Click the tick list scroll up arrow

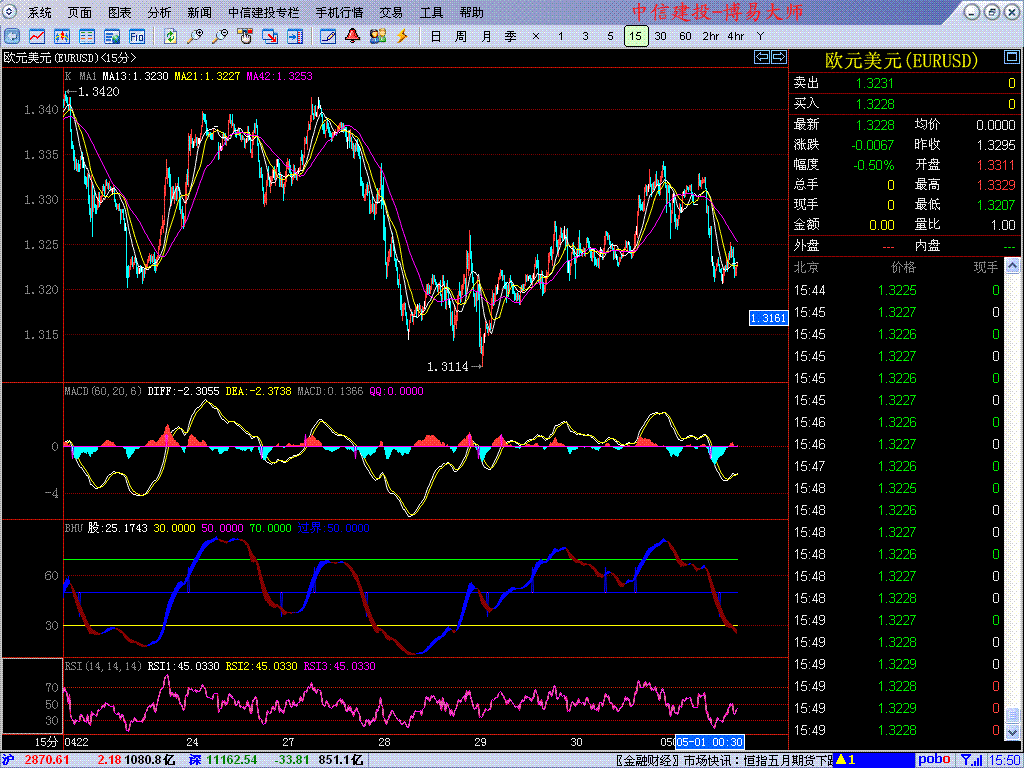click(x=1012, y=265)
